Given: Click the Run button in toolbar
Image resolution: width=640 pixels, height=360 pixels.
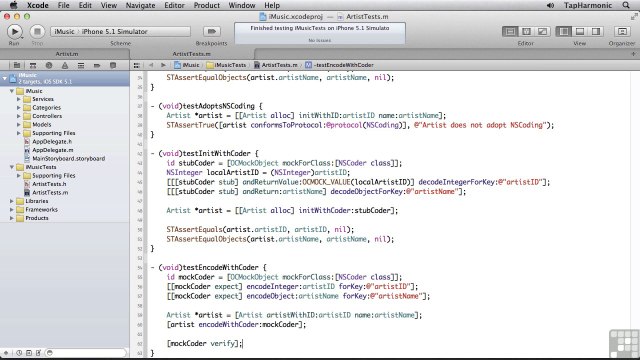Looking at the screenshot, I should [15, 31].
